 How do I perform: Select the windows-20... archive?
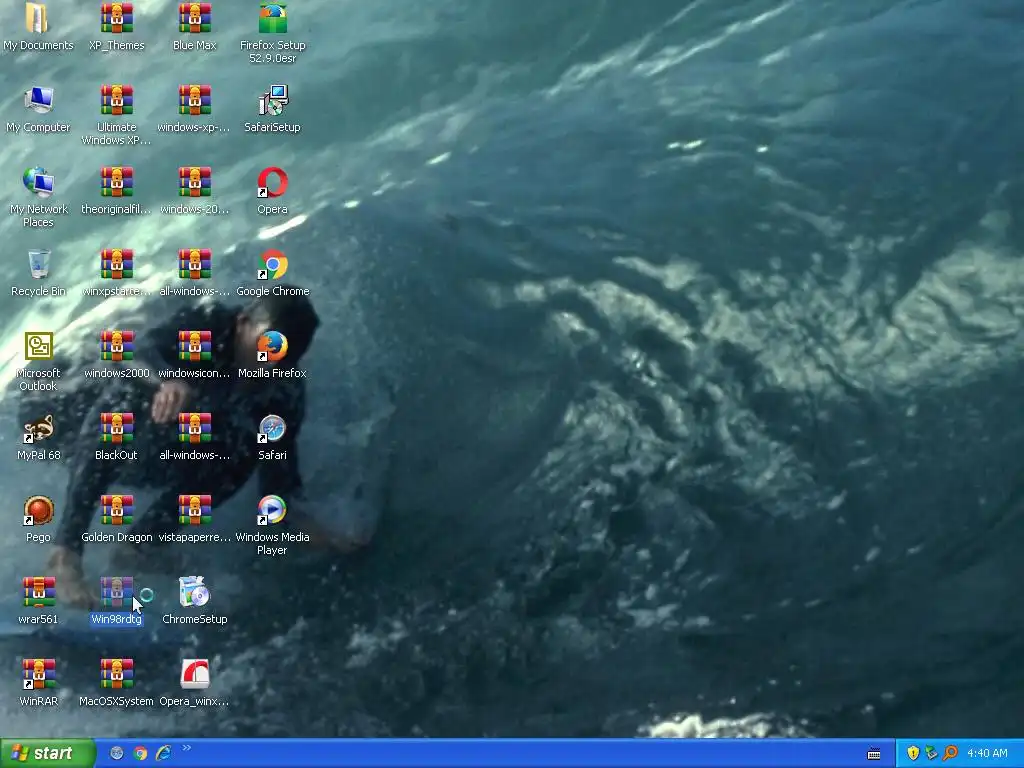(195, 182)
